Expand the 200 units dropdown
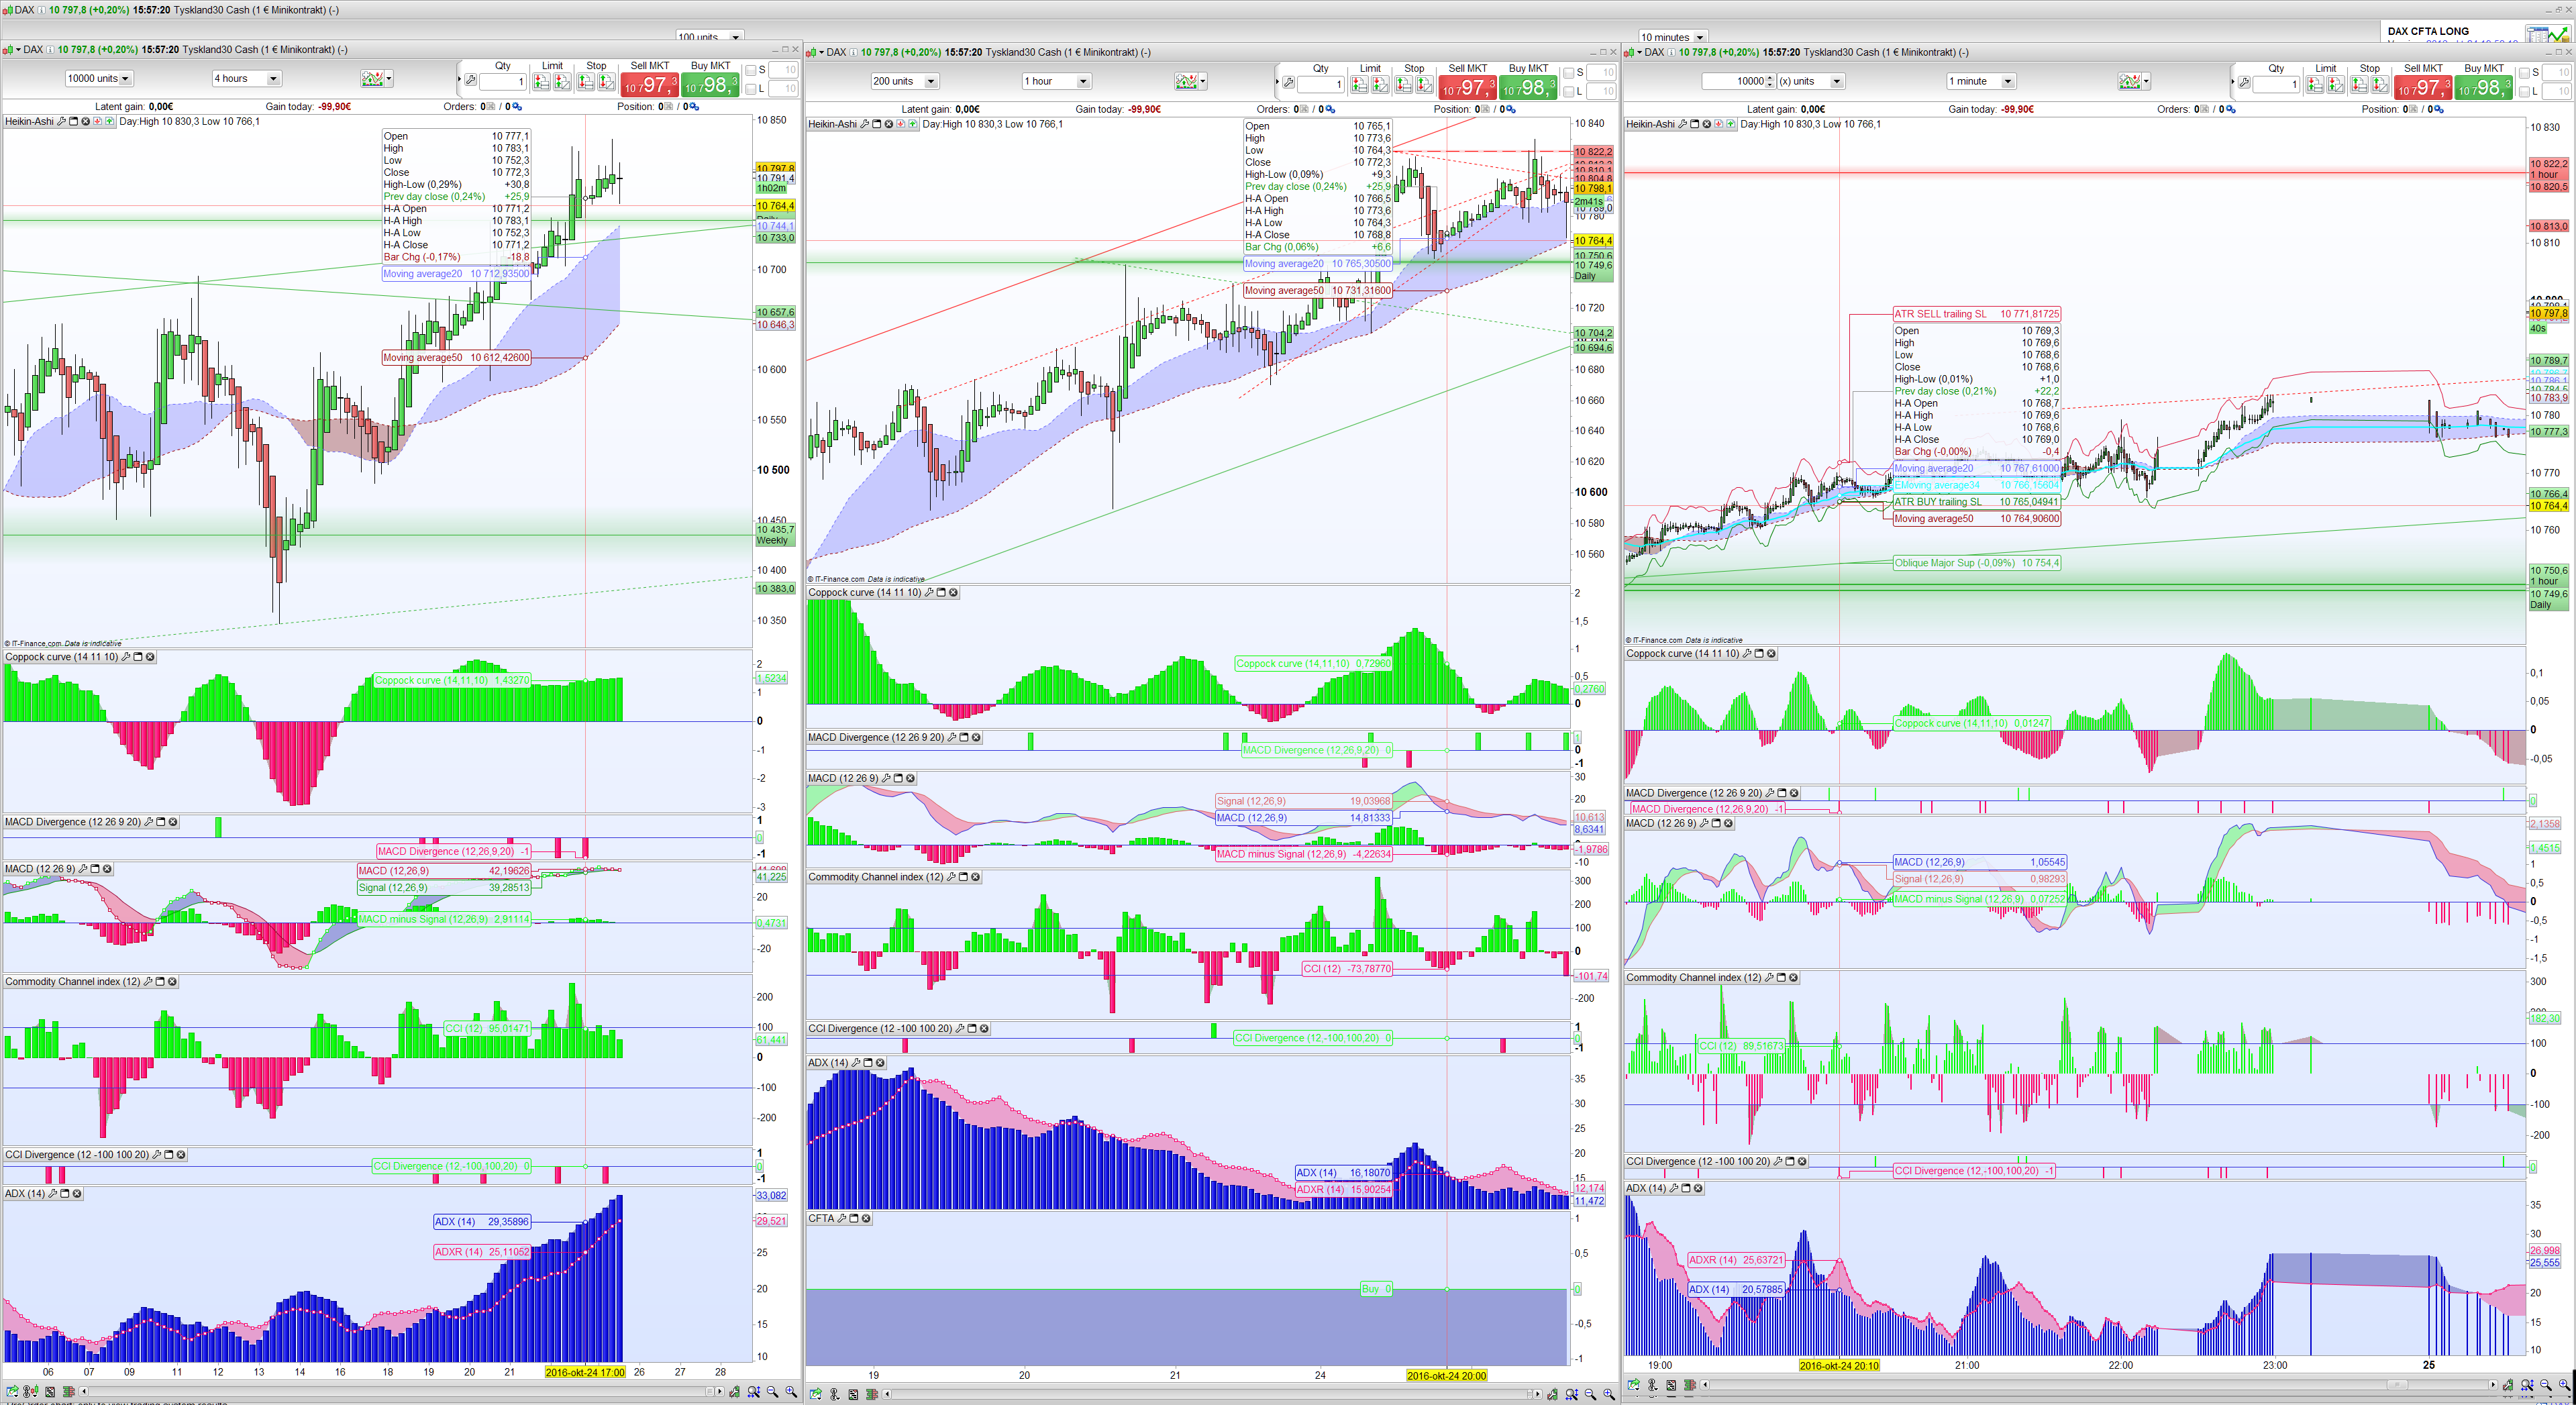The width and height of the screenshot is (2576, 1405). pyautogui.click(x=930, y=81)
